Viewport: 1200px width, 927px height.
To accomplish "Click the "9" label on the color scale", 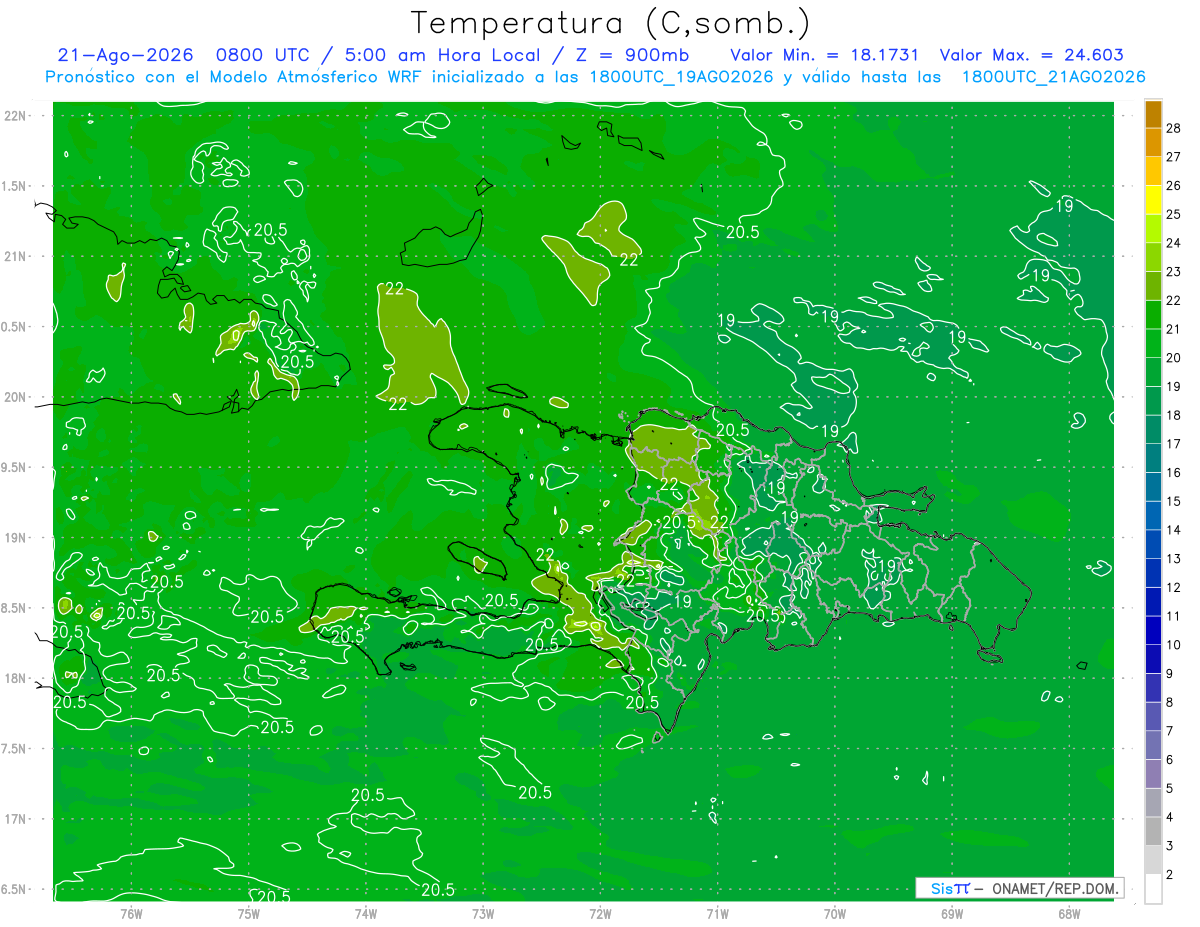I will (1170, 674).
